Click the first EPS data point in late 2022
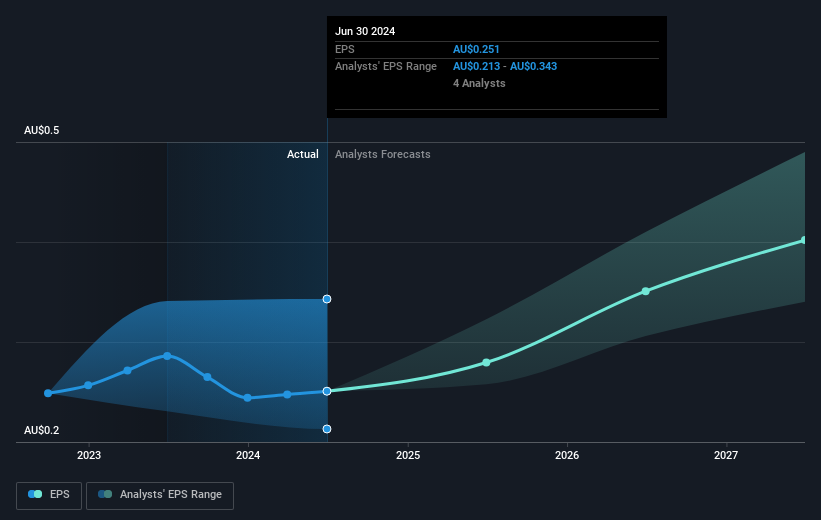Viewport: 821px width, 520px height. [x=48, y=393]
